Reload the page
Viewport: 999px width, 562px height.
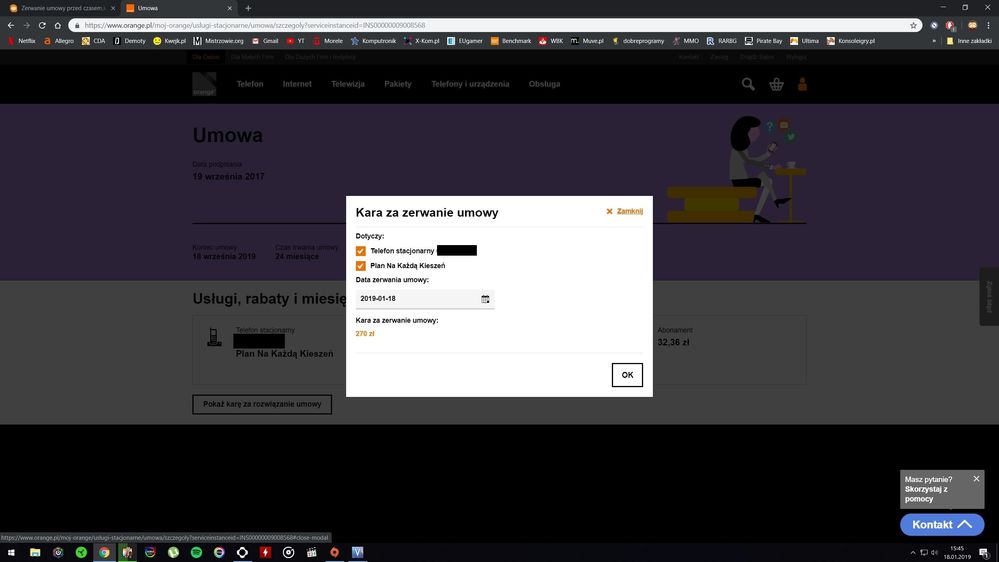click(x=43, y=25)
